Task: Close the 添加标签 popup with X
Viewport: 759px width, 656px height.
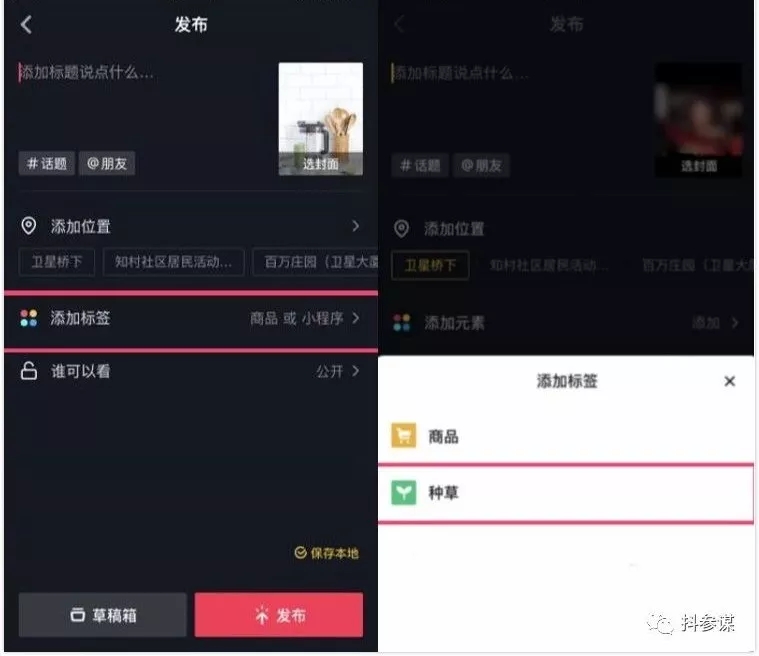Action: tap(729, 381)
